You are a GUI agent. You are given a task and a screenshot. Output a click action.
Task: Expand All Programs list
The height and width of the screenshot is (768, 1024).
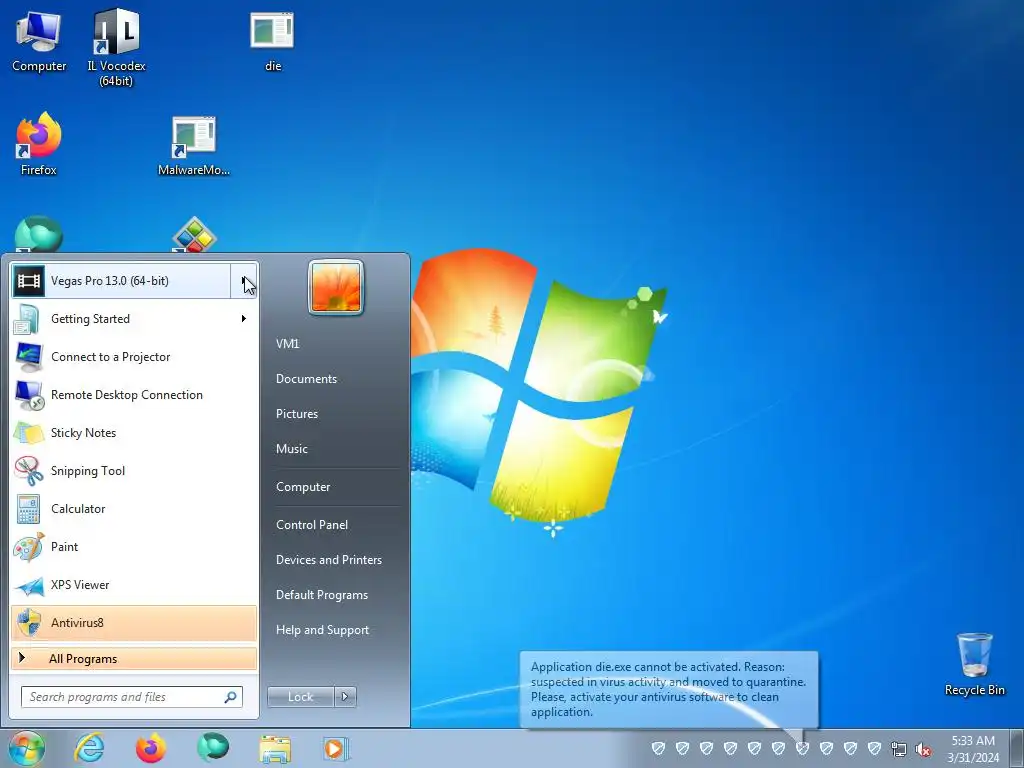pos(134,658)
